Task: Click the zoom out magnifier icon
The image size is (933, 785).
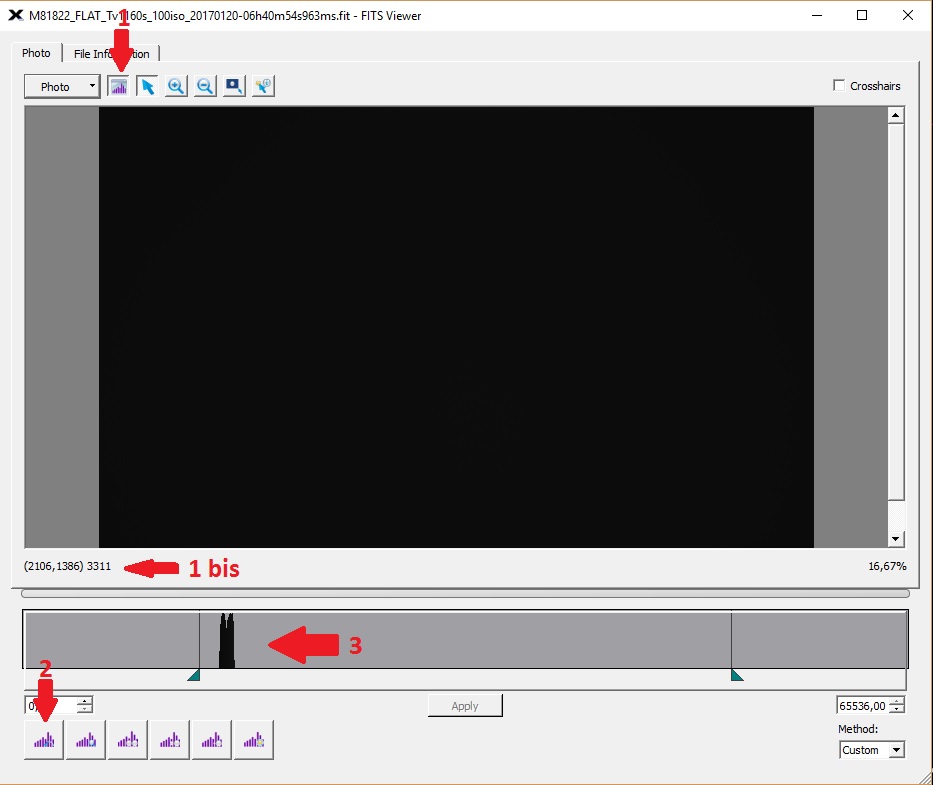Action: (x=205, y=86)
